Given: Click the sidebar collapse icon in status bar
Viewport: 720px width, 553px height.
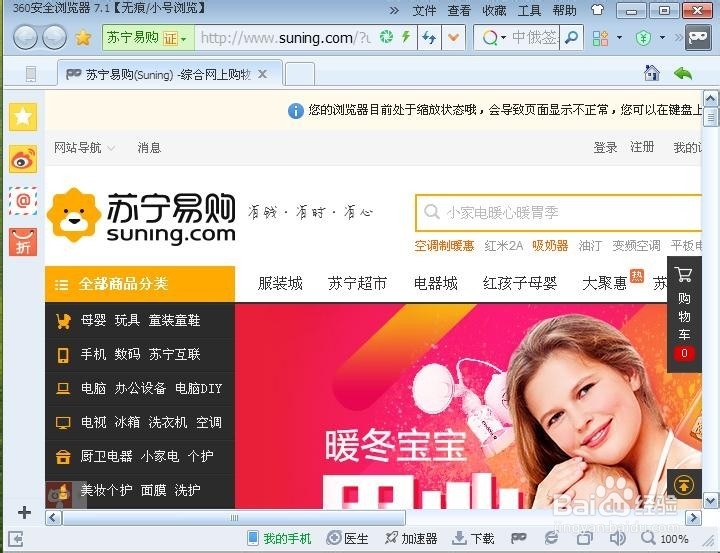Looking at the screenshot, I should tap(15, 539).
